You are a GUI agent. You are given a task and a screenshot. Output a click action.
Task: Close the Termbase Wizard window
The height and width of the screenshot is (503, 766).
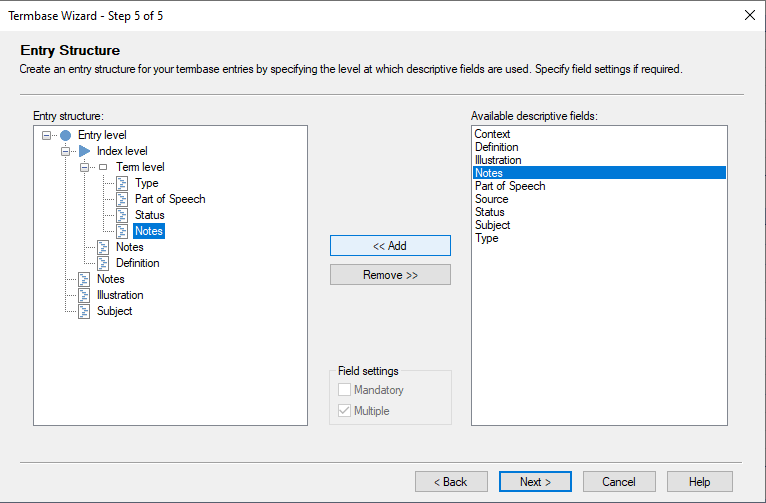coord(750,15)
